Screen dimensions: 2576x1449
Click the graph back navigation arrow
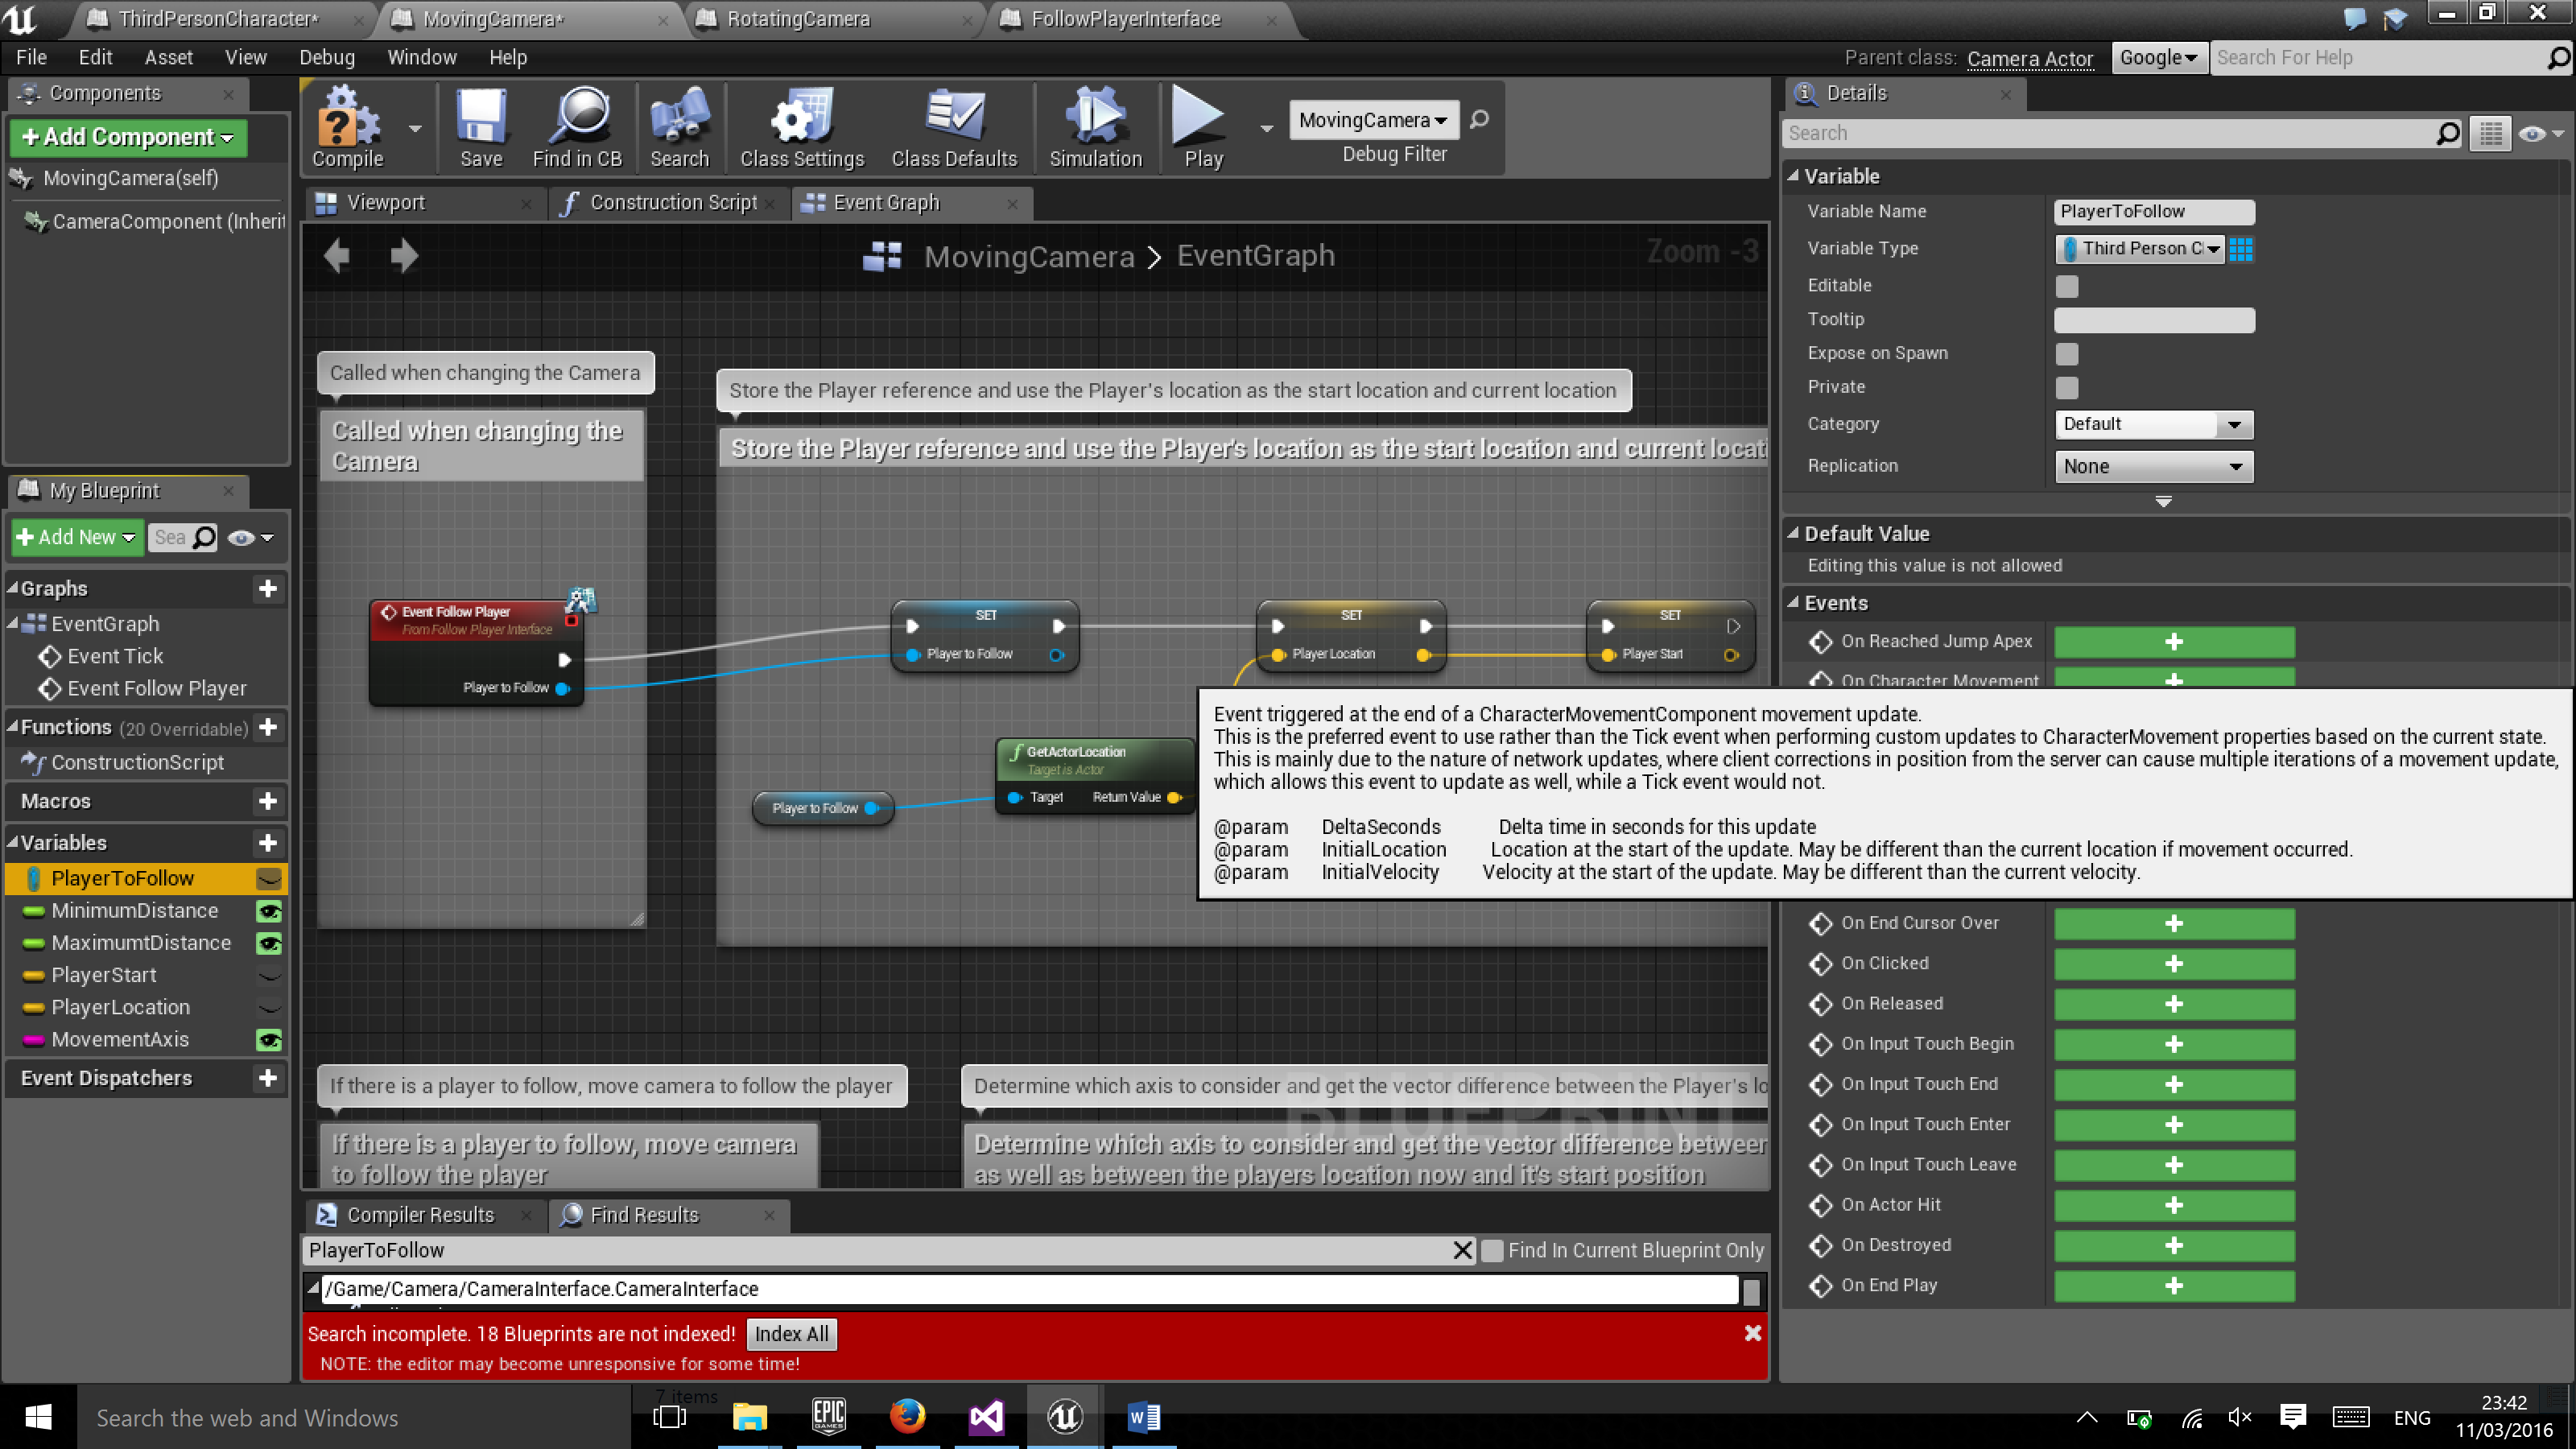click(x=337, y=255)
